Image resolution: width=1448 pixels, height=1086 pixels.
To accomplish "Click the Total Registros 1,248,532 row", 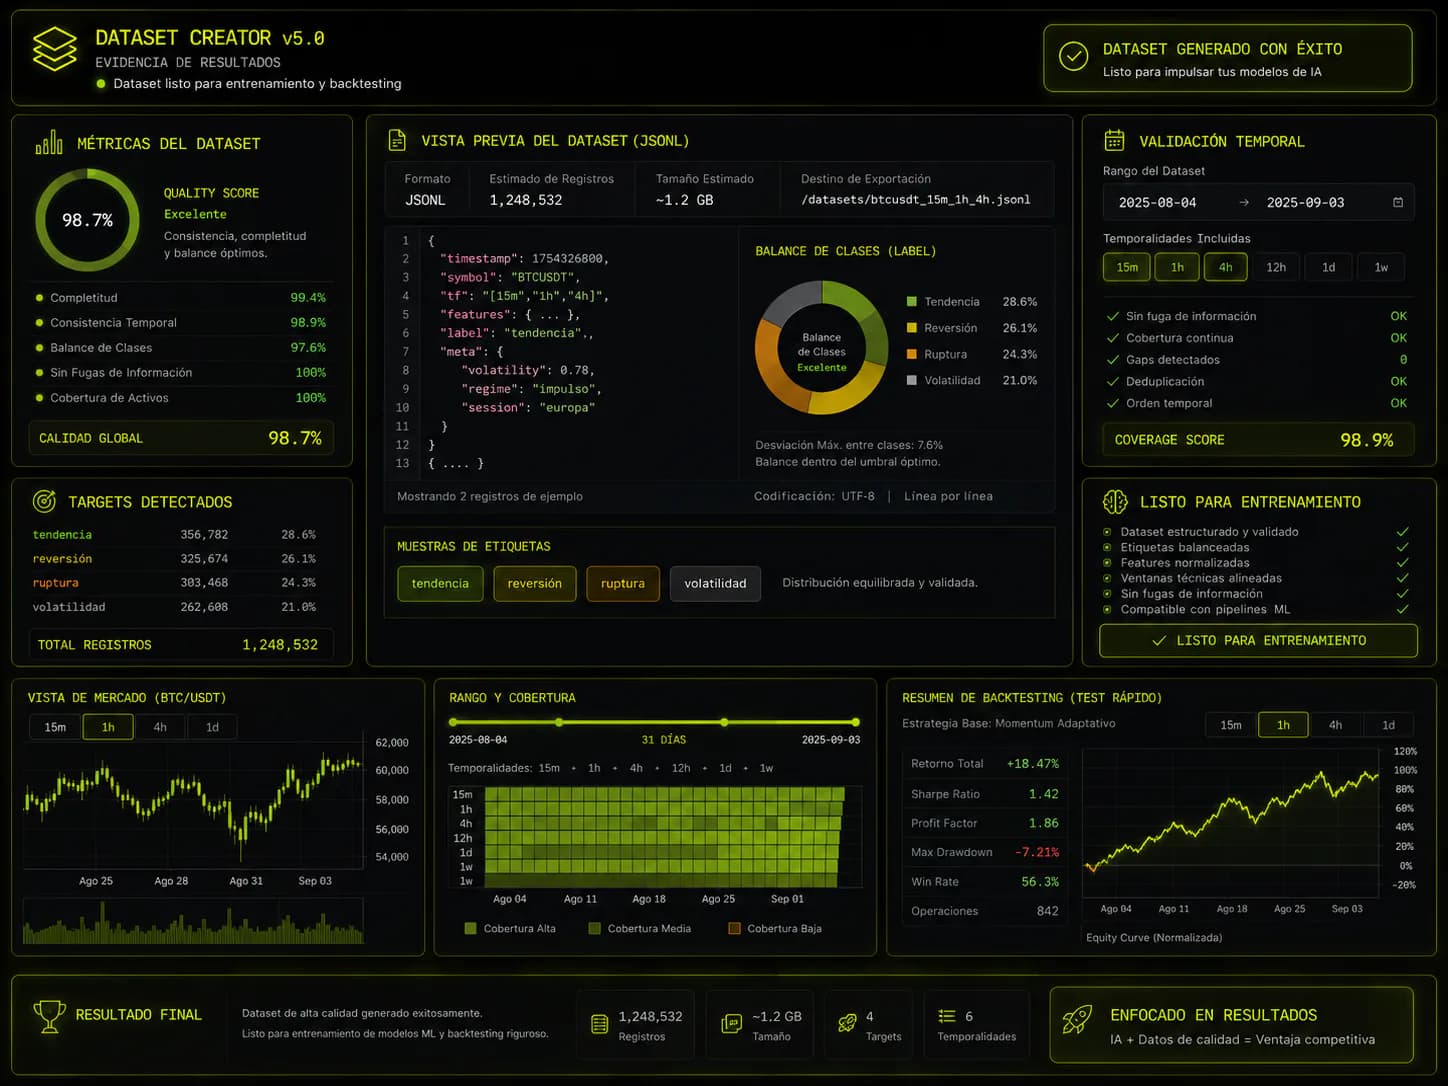I will coord(181,645).
